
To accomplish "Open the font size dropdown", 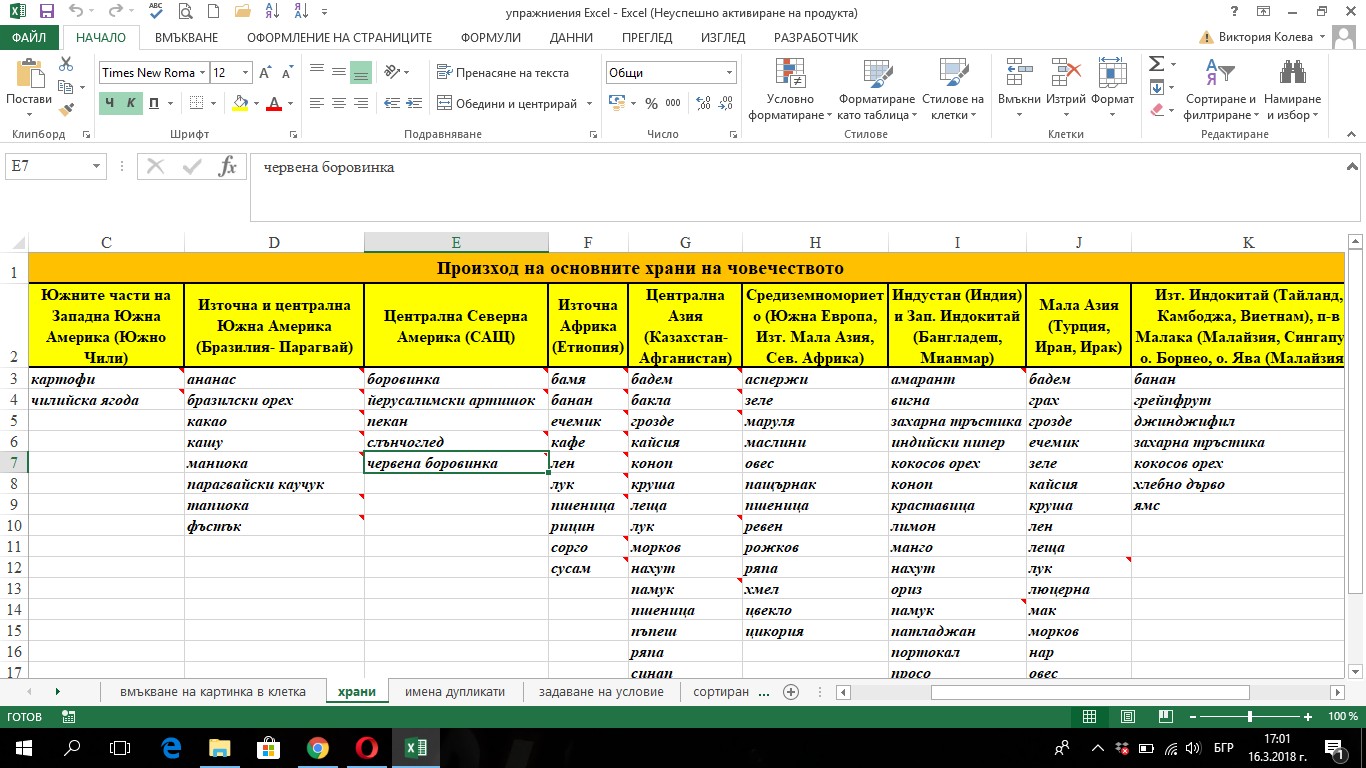I will coord(246,72).
